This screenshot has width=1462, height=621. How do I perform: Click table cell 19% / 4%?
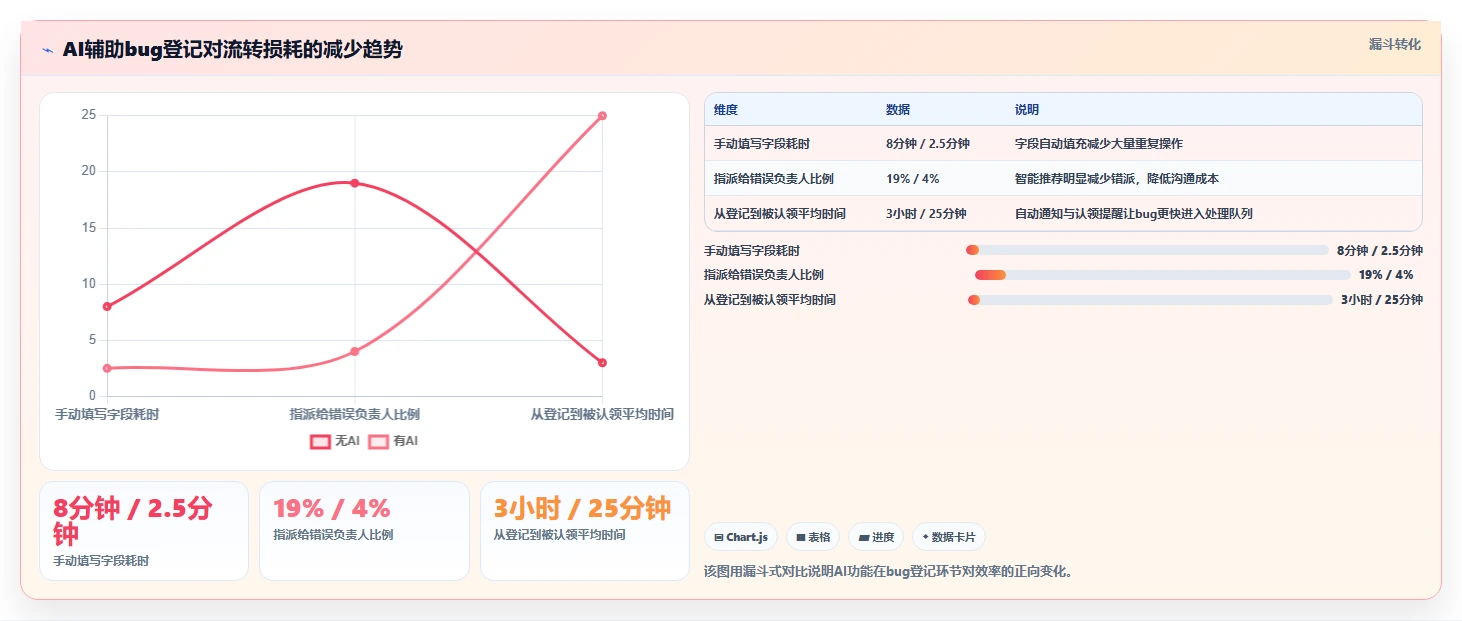[912, 179]
